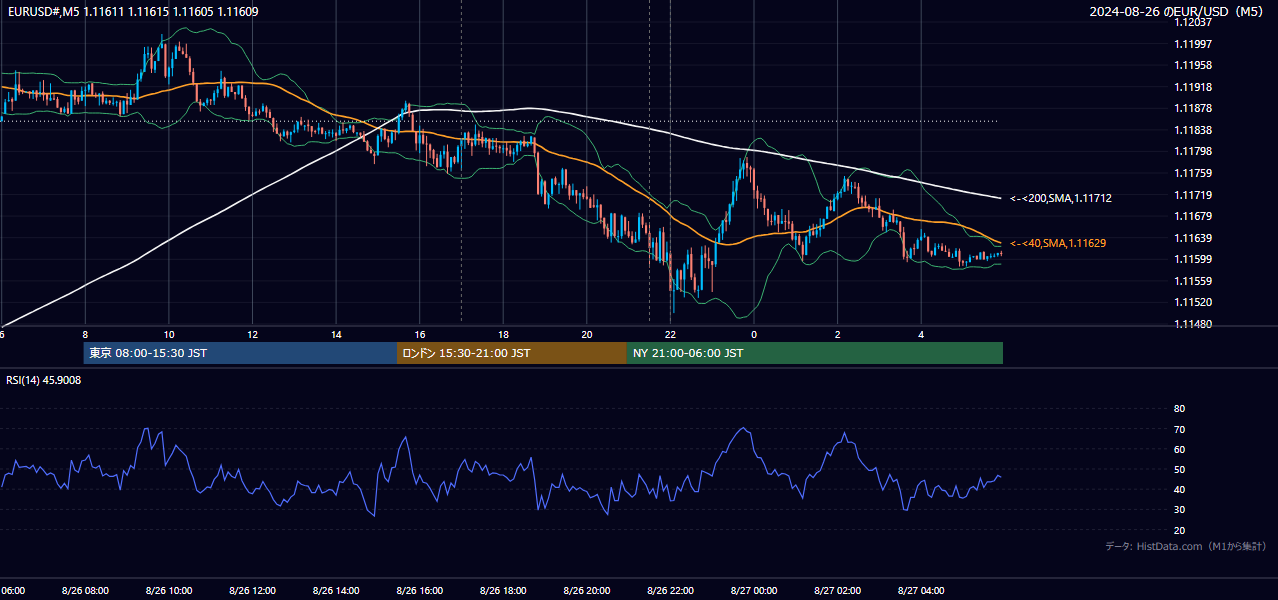
Task: Click price level 1.11958 on the price axis
Action: (x=1193, y=65)
